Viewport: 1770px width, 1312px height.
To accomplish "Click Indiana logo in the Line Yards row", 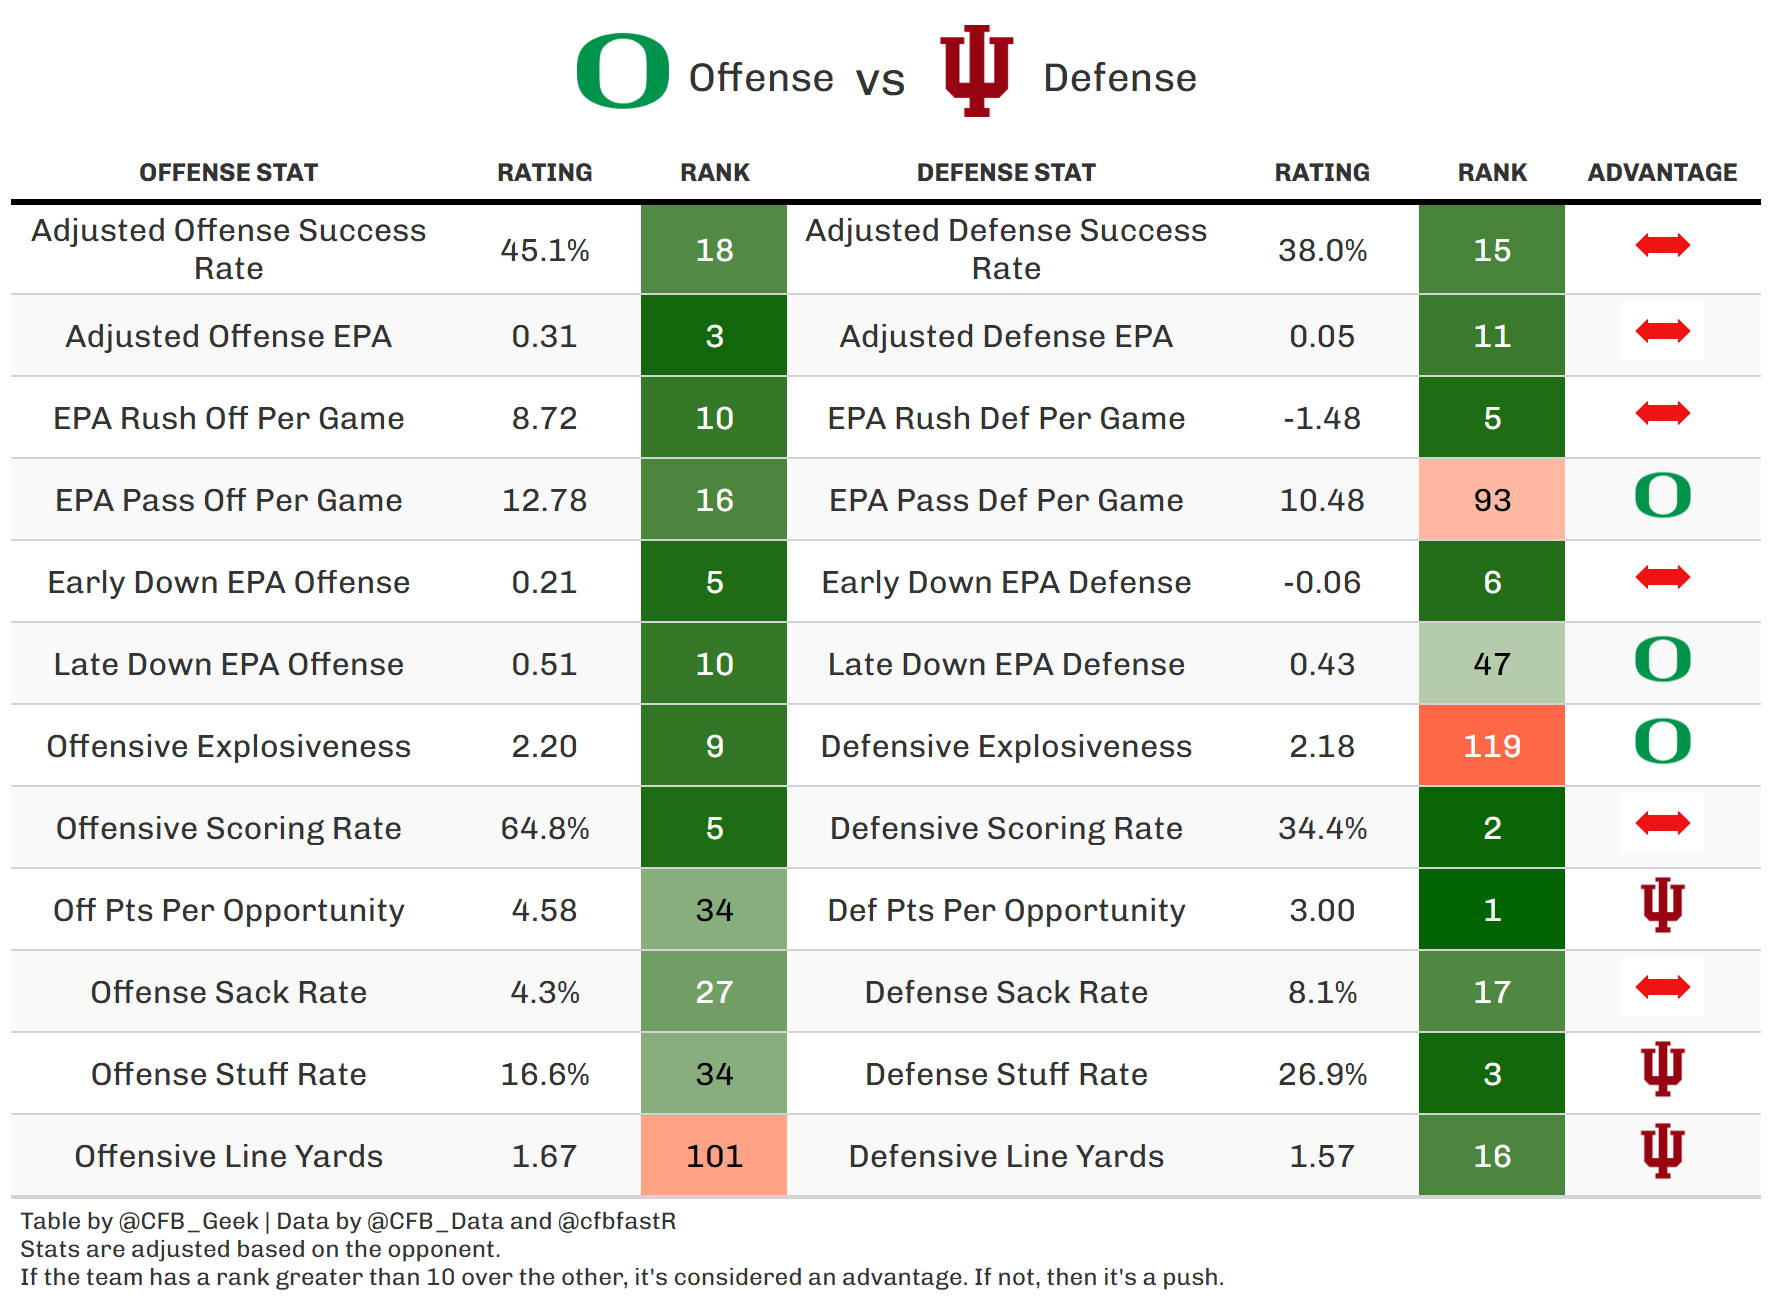I will pyautogui.click(x=1662, y=1152).
